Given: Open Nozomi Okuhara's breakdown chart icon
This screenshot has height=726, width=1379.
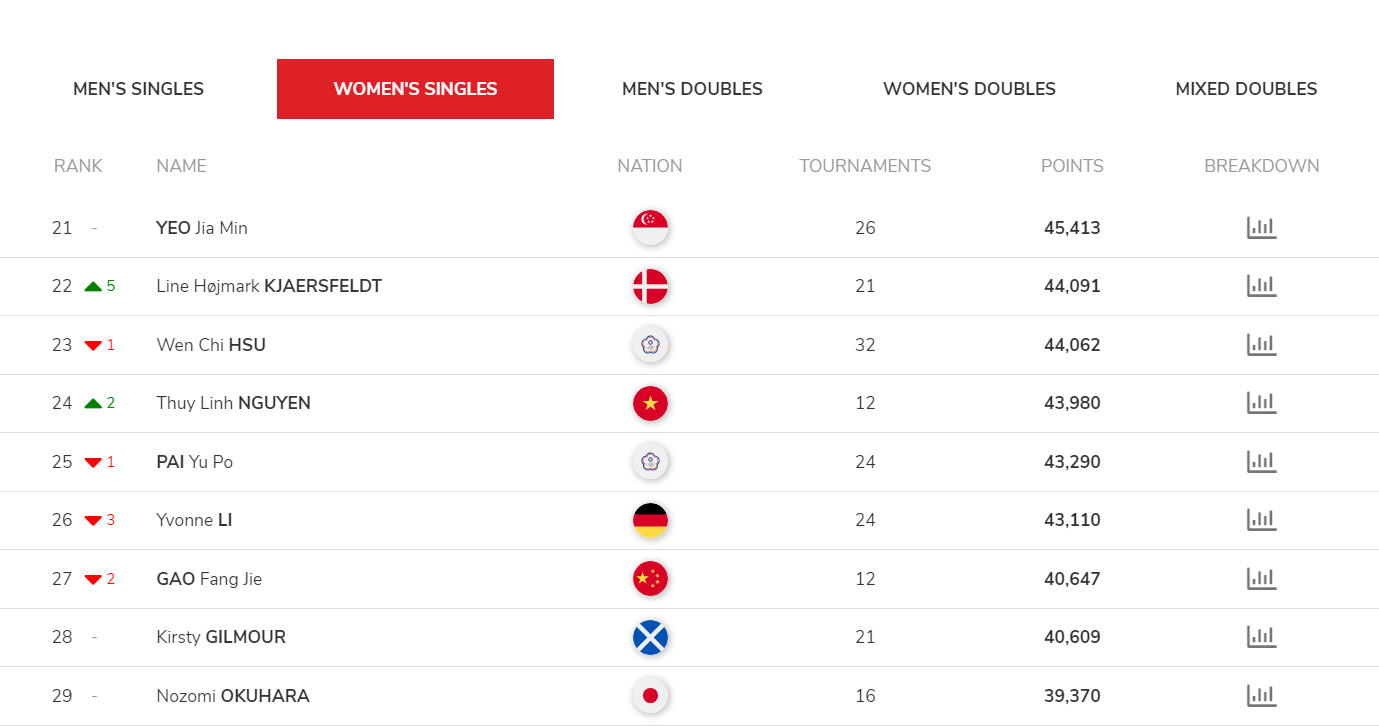Looking at the screenshot, I should tap(1261, 696).
